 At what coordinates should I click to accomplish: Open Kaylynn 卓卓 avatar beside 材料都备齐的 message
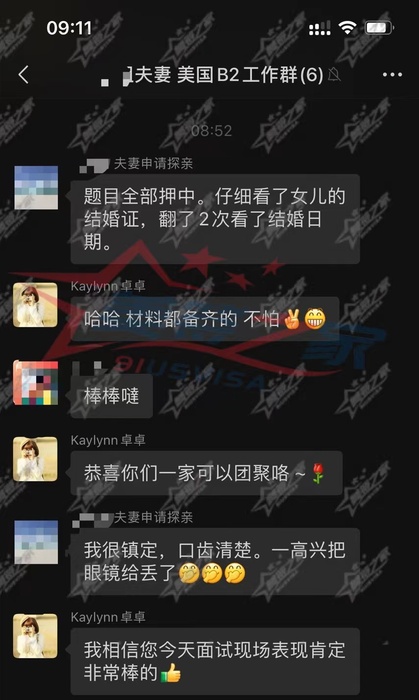click(35, 305)
